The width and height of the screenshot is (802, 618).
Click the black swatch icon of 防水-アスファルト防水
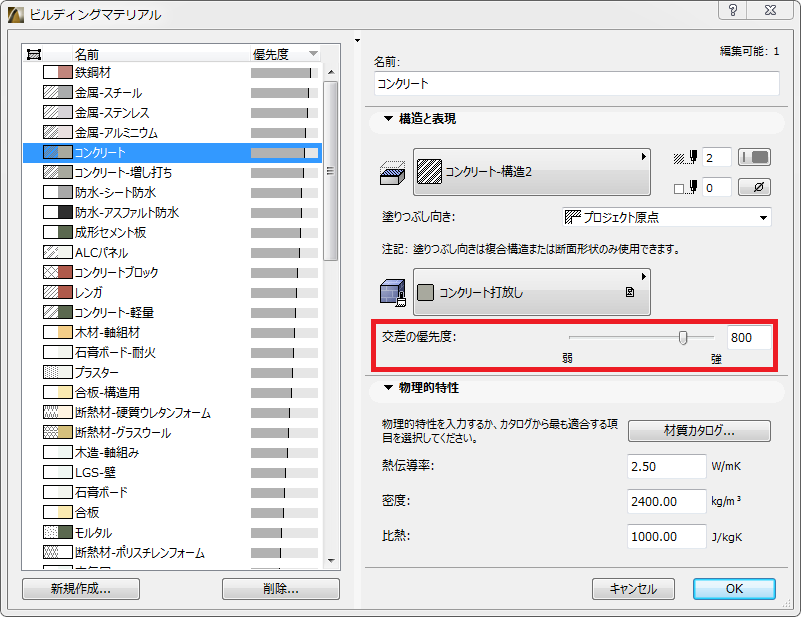[x=65, y=212]
